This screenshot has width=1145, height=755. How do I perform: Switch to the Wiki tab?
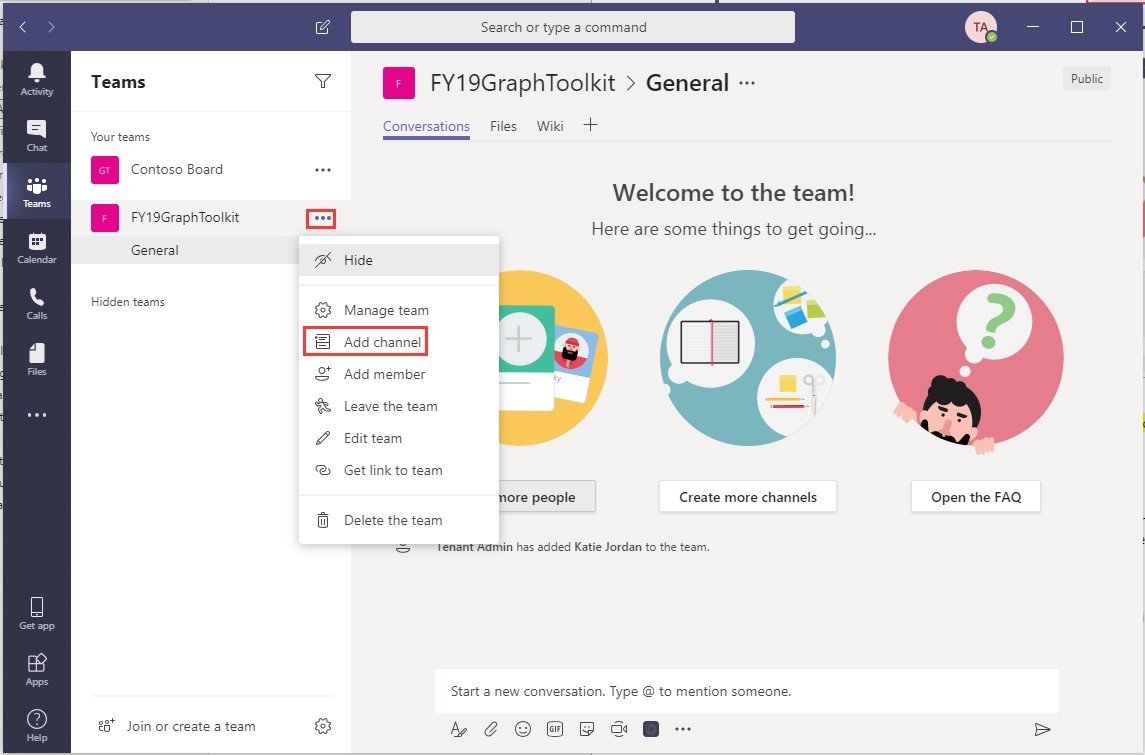click(550, 126)
